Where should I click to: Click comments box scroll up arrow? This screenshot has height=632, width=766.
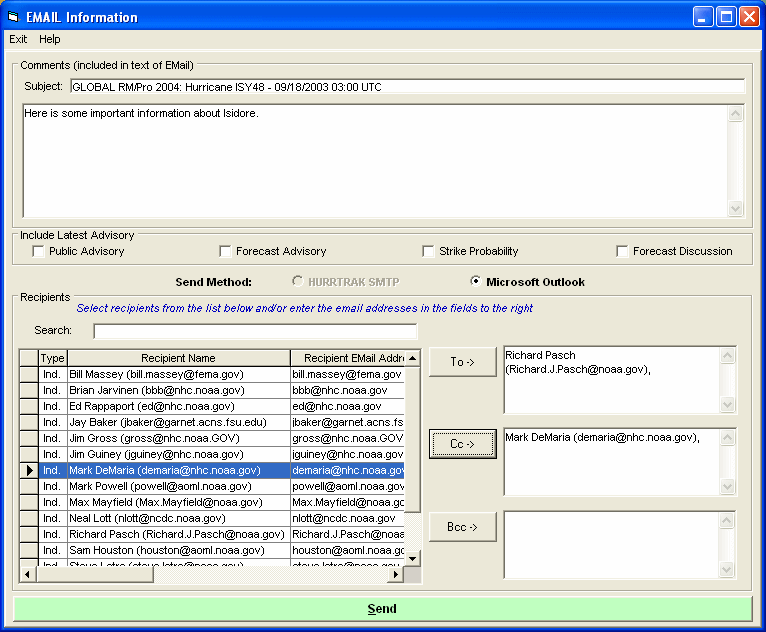pos(735,113)
